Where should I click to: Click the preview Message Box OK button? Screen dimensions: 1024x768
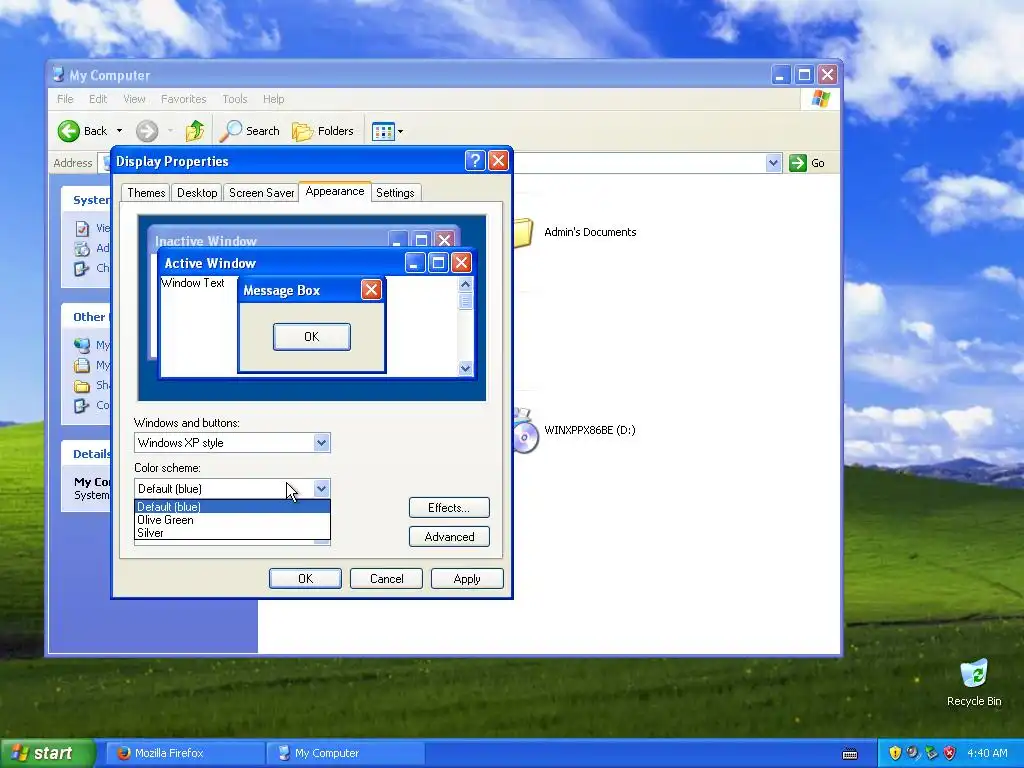pyautogui.click(x=312, y=337)
